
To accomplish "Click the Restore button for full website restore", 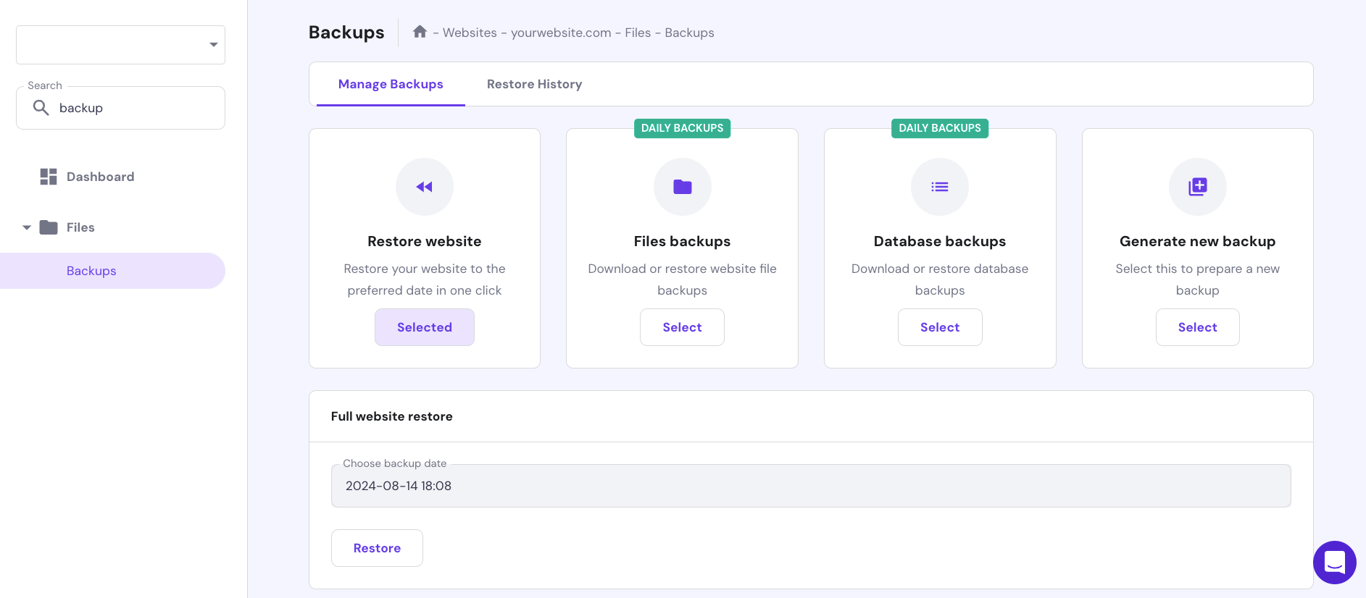I will pos(377,547).
